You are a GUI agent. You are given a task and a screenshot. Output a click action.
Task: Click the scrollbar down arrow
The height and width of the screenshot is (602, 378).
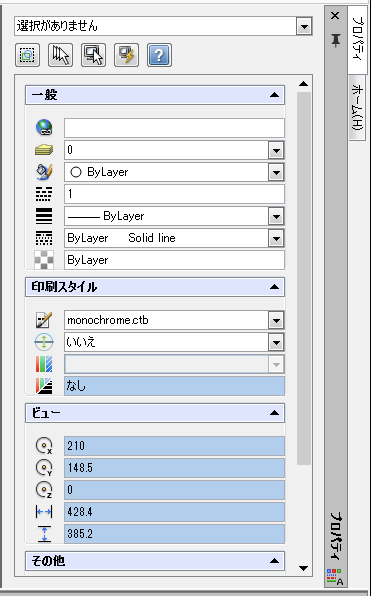pyautogui.click(x=304, y=569)
